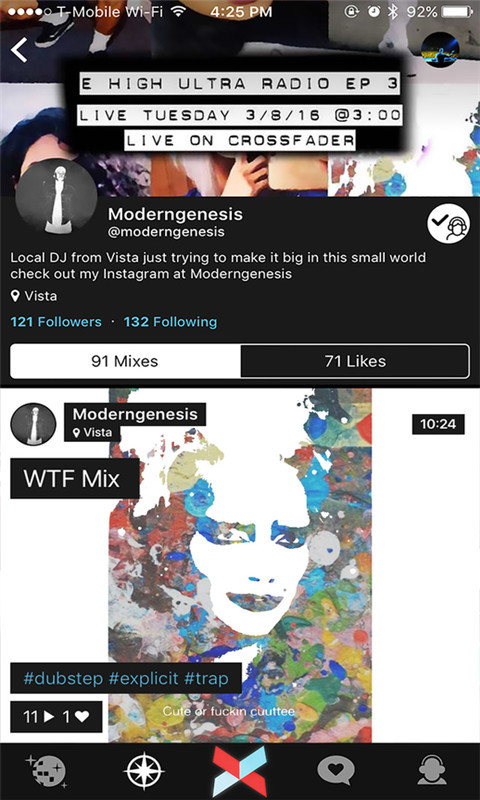Screen dimensions: 480x800
Task: Open the small avatar in top-right corner
Action: [x=440, y=49]
